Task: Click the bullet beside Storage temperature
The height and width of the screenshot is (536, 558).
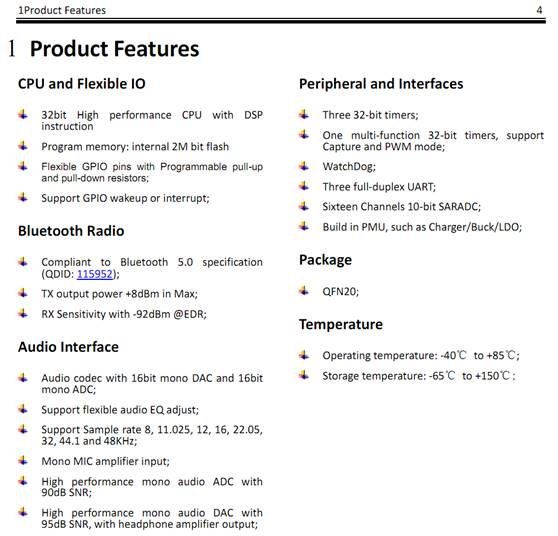Action: (304, 375)
